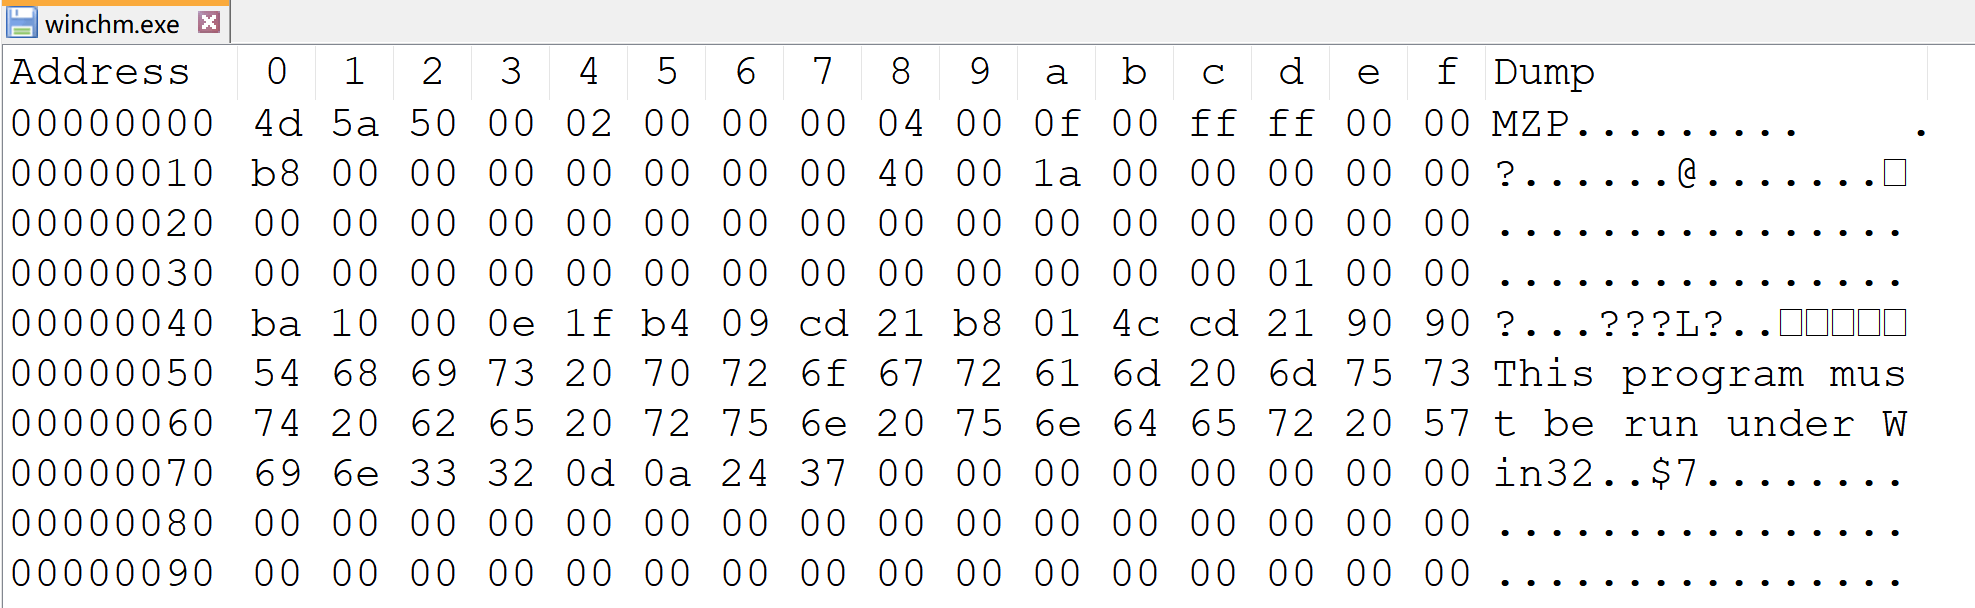
Task: Select column header 'a'
Action: pos(1056,72)
